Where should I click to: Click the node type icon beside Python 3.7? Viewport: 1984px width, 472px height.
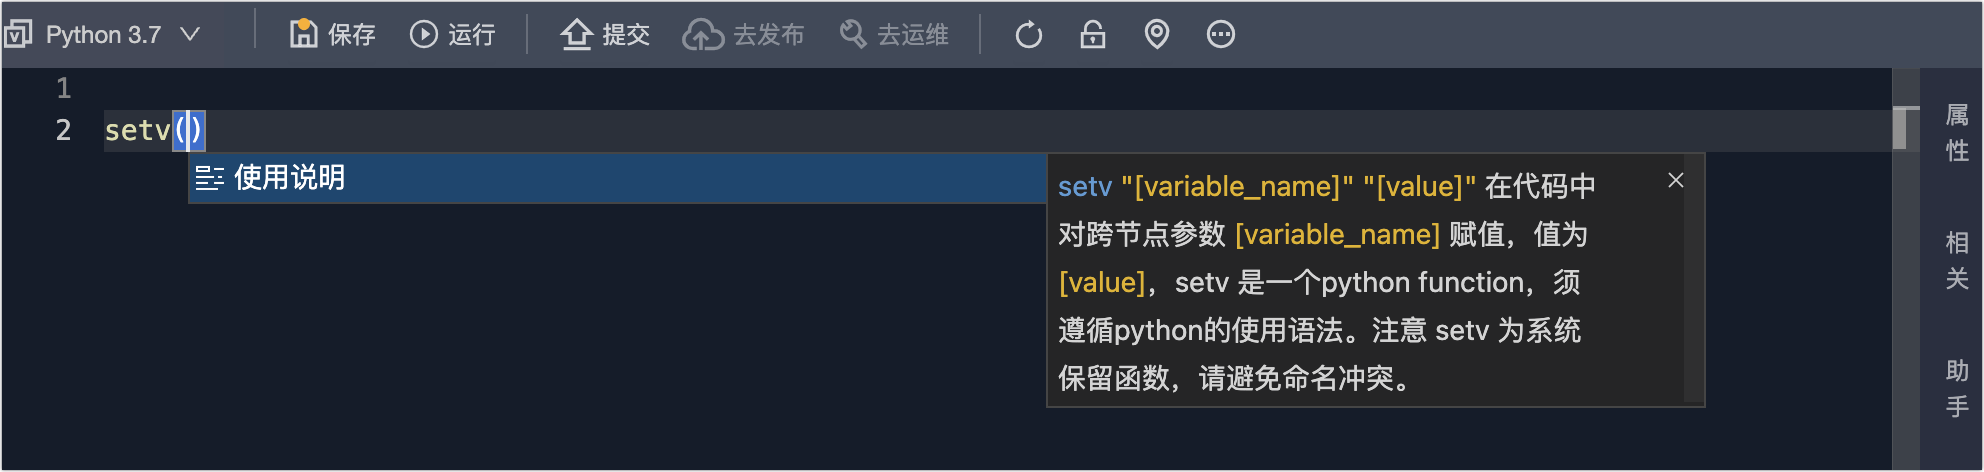coord(18,35)
